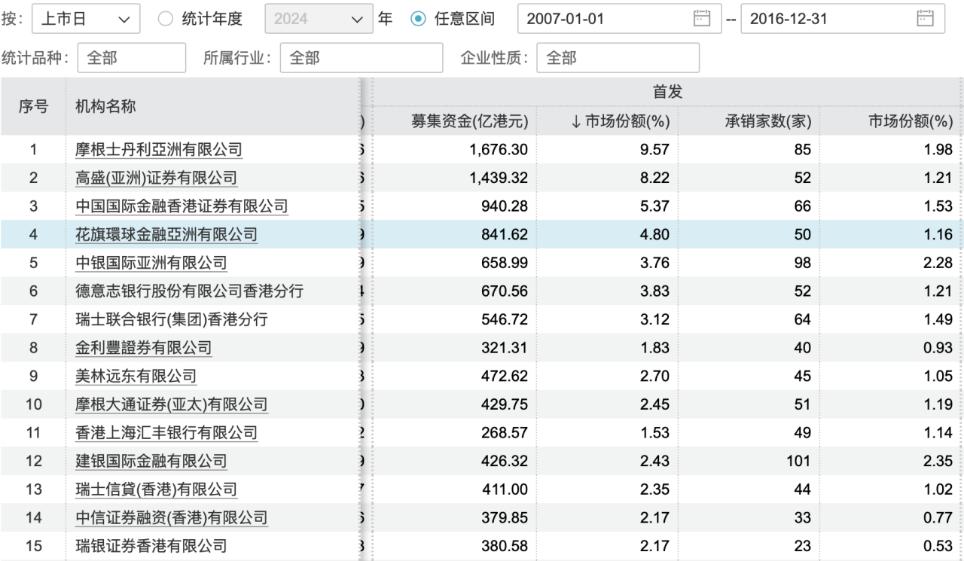Open 中银国际亚洲有限公司 link
Image resolution: width=964 pixels, height=561 pixels.
click(x=151, y=263)
